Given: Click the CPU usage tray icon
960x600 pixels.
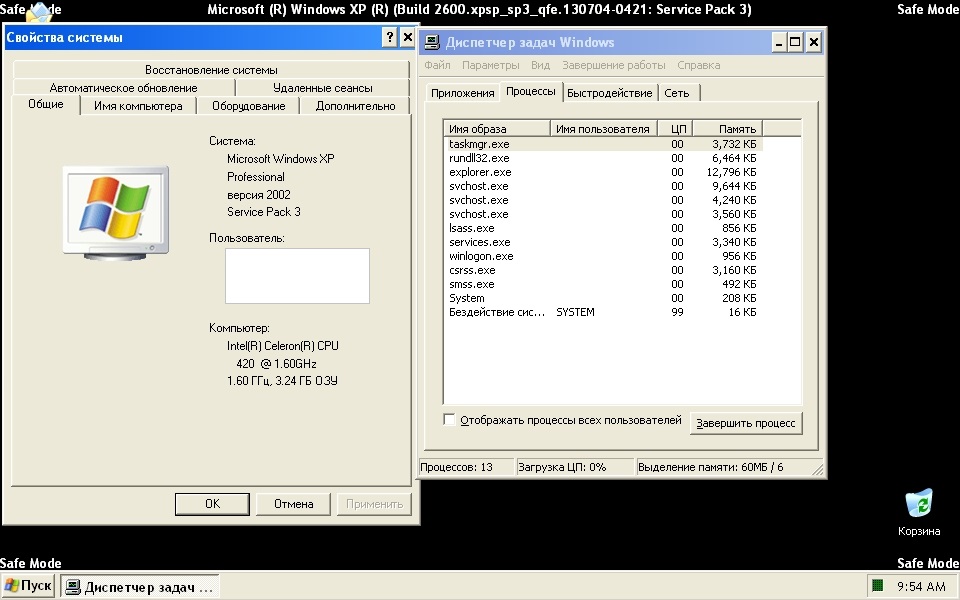Looking at the screenshot, I should (x=877, y=586).
